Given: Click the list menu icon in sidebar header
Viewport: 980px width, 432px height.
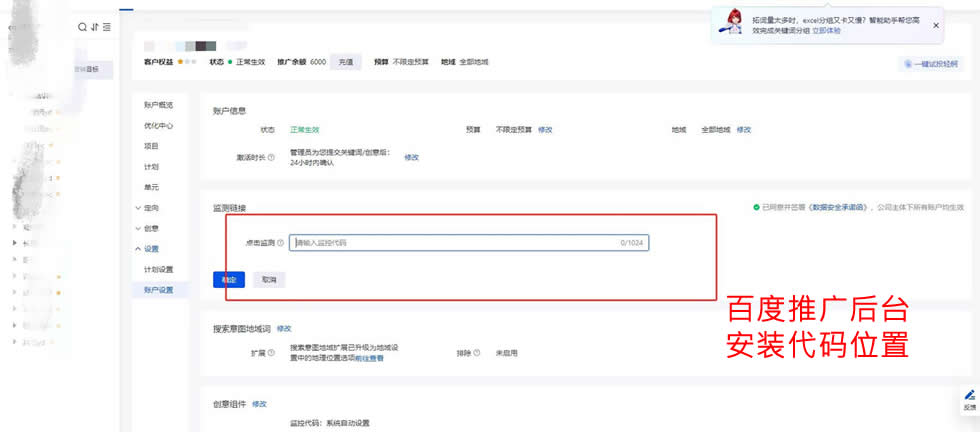Looking at the screenshot, I should pos(106,27).
